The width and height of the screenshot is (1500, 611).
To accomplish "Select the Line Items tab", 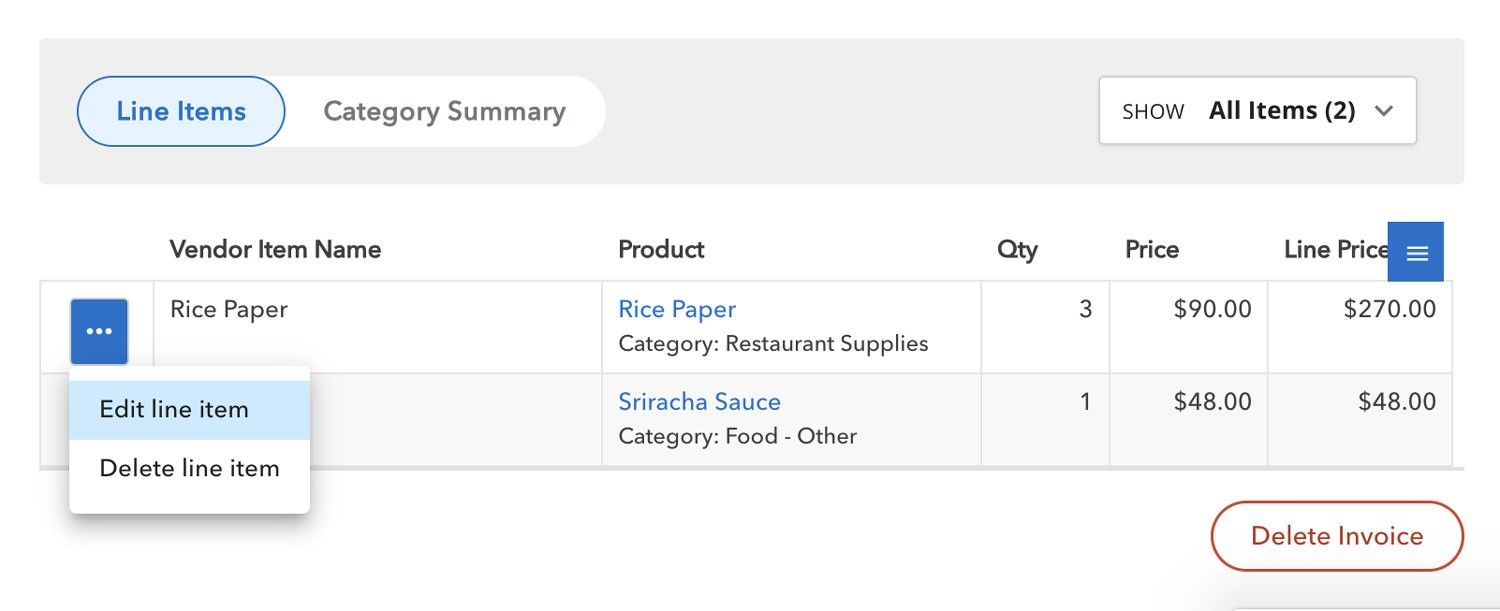I will coord(181,111).
